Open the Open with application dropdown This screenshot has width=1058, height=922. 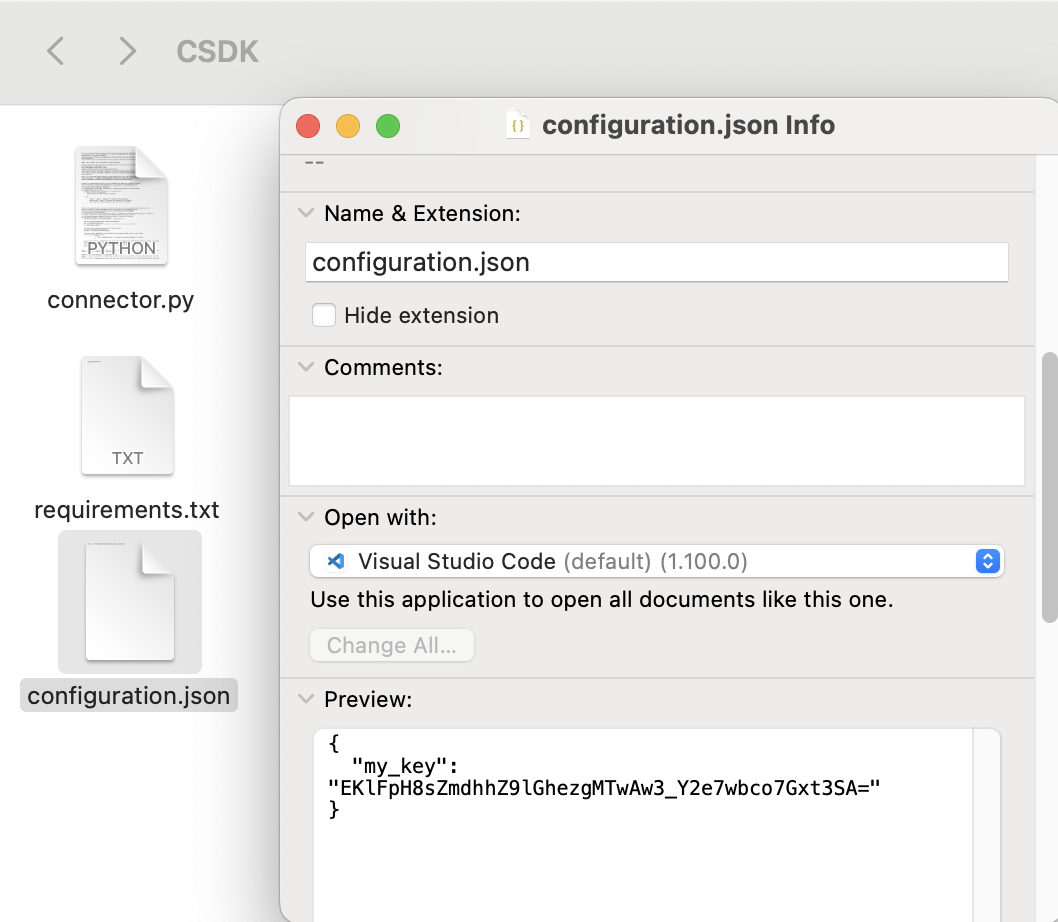click(x=657, y=561)
